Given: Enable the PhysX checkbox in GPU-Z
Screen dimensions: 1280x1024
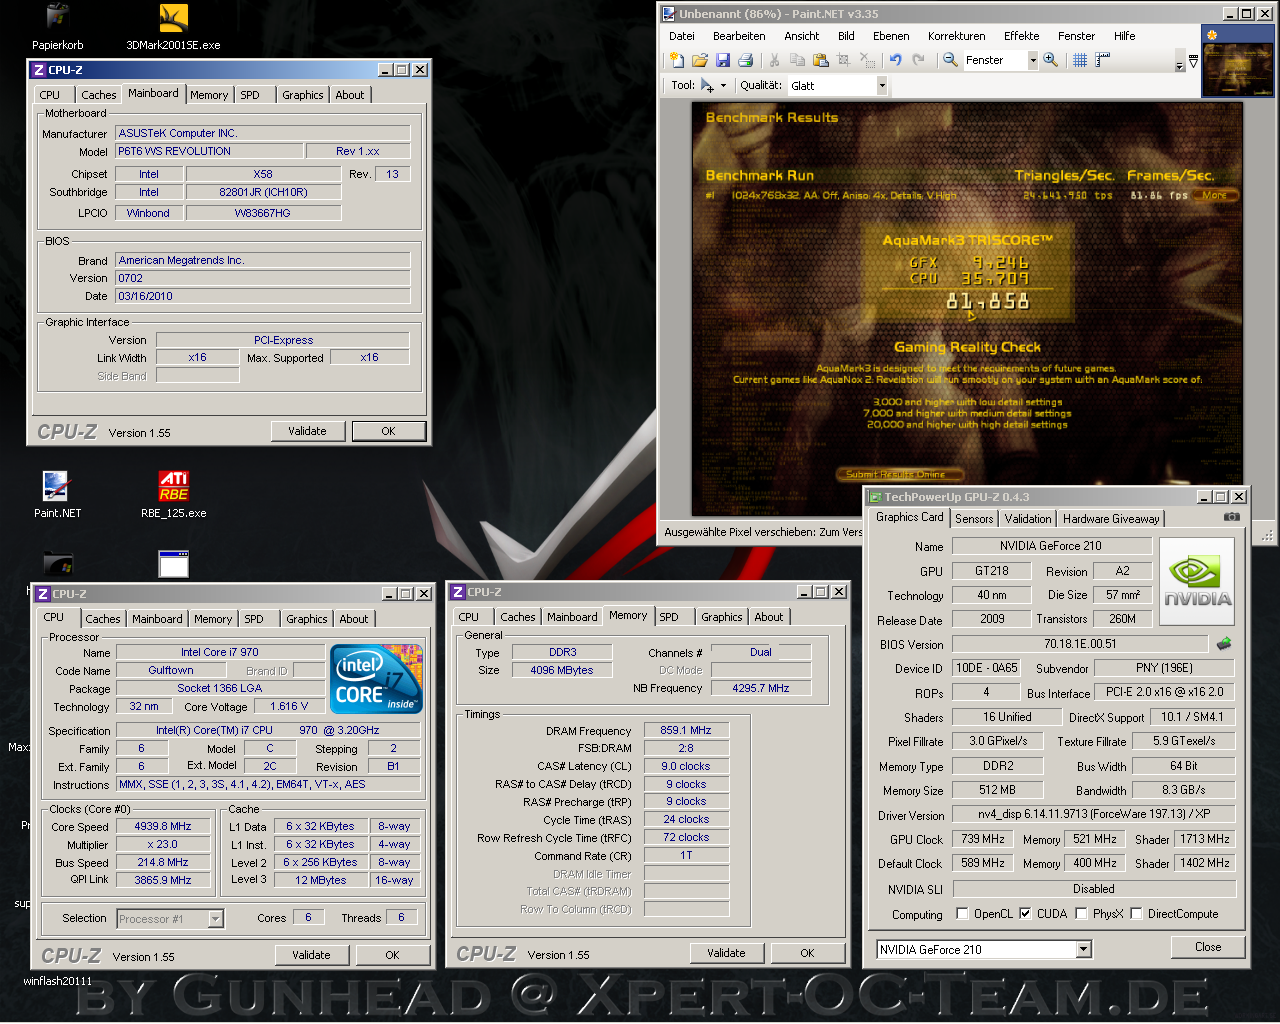Looking at the screenshot, I should pos(1081,914).
